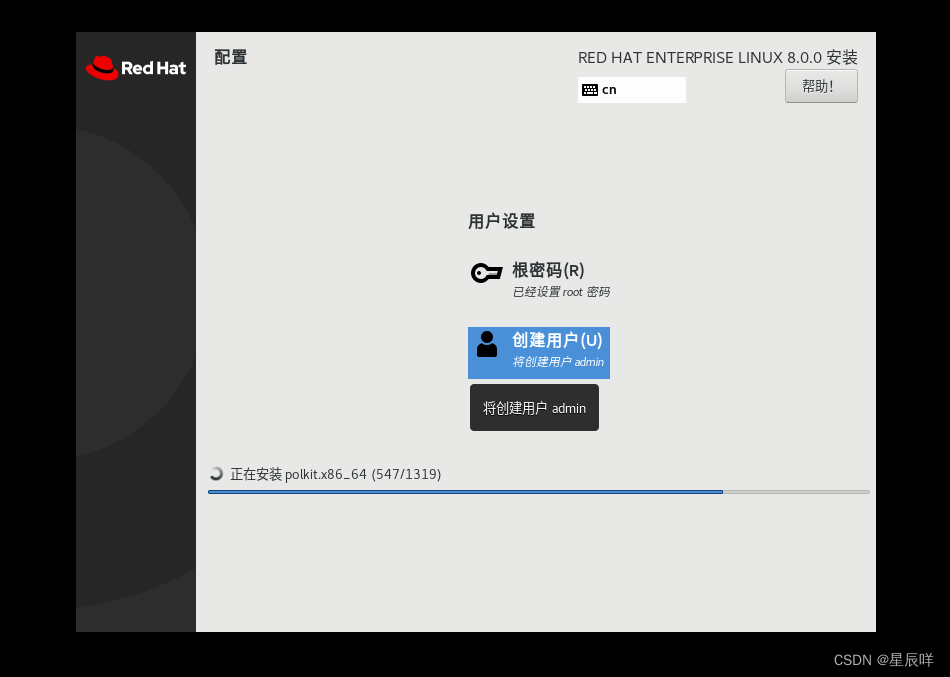
Task: Click the Red Hat logo in the sidebar
Action: [136, 68]
